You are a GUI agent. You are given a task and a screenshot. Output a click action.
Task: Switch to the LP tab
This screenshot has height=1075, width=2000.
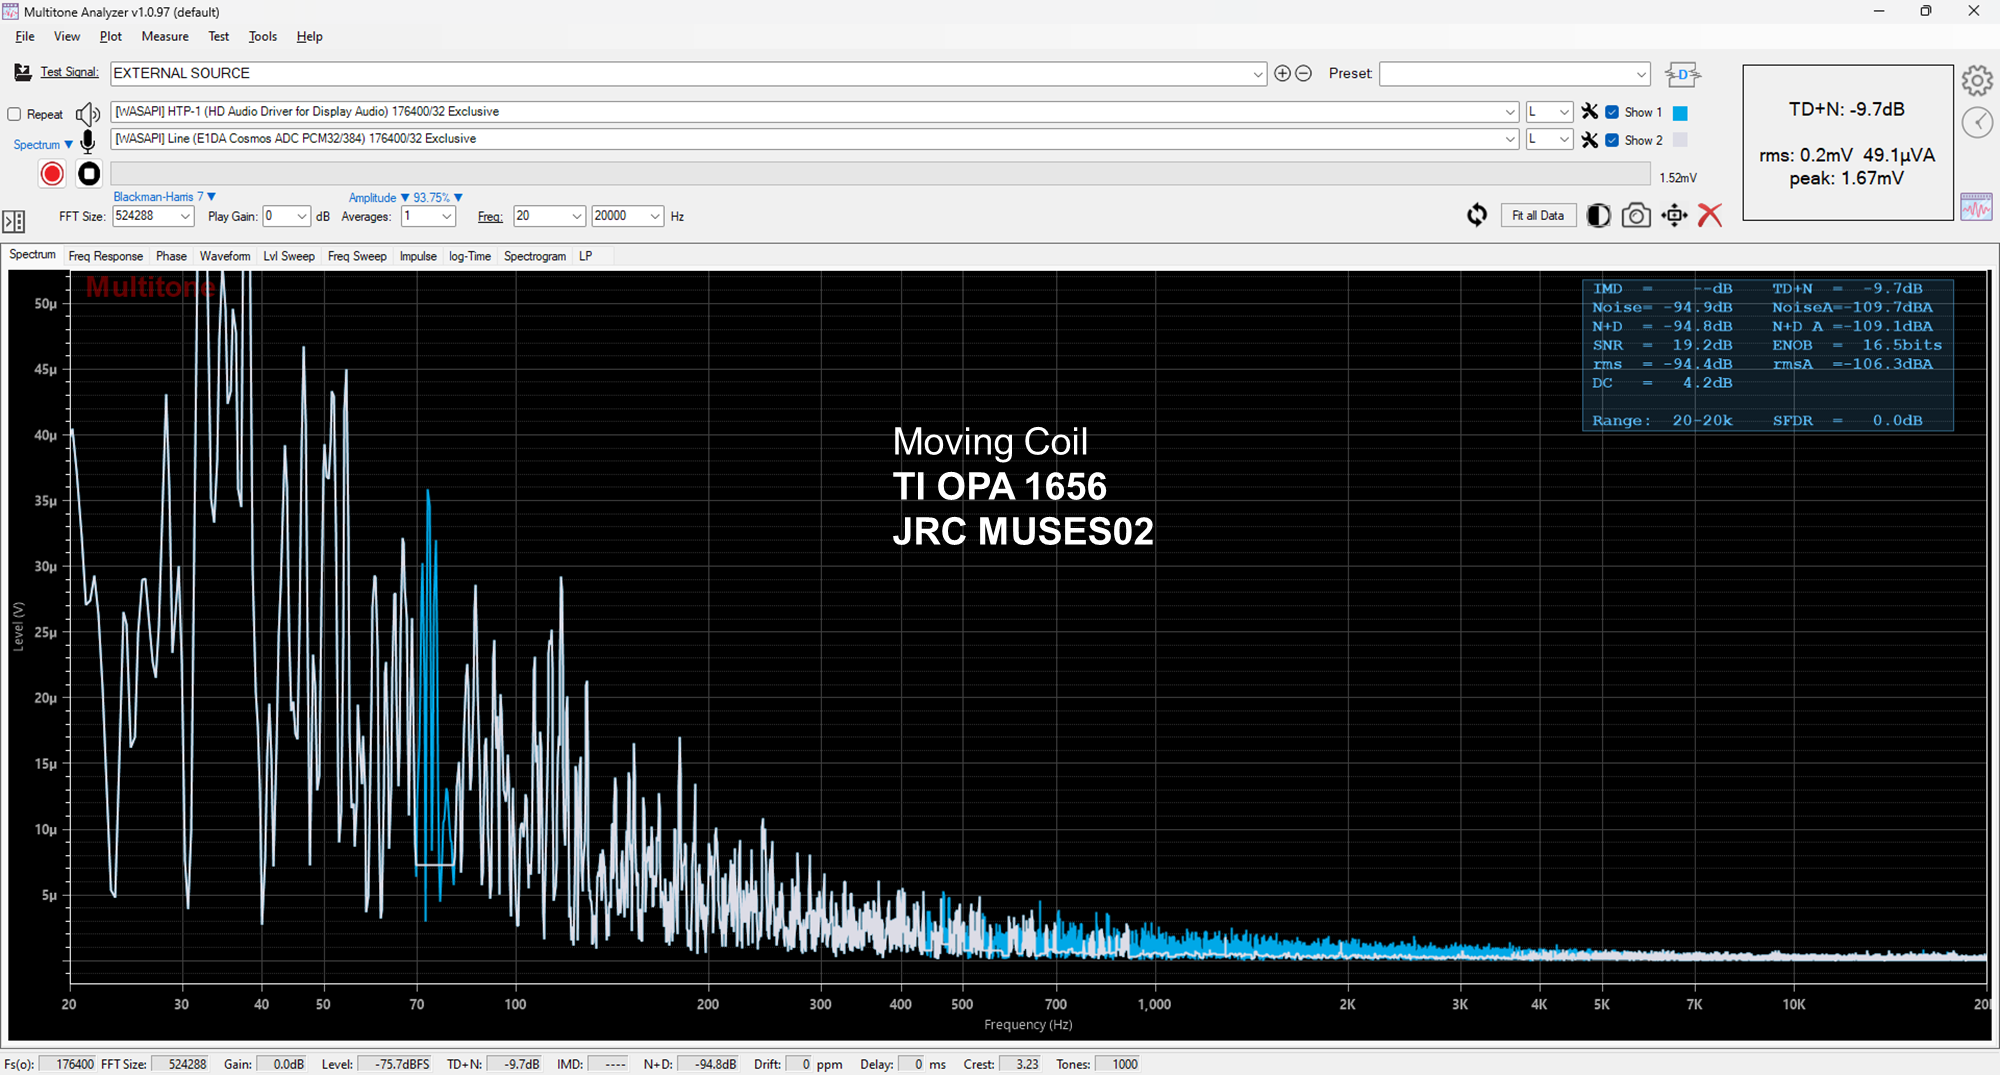pyautogui.click(x=586, y=256)
